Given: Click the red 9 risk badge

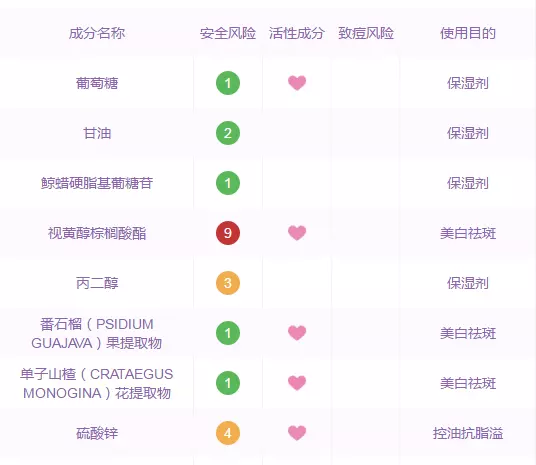Looking at the screenshot, I should tap(228, 233).
